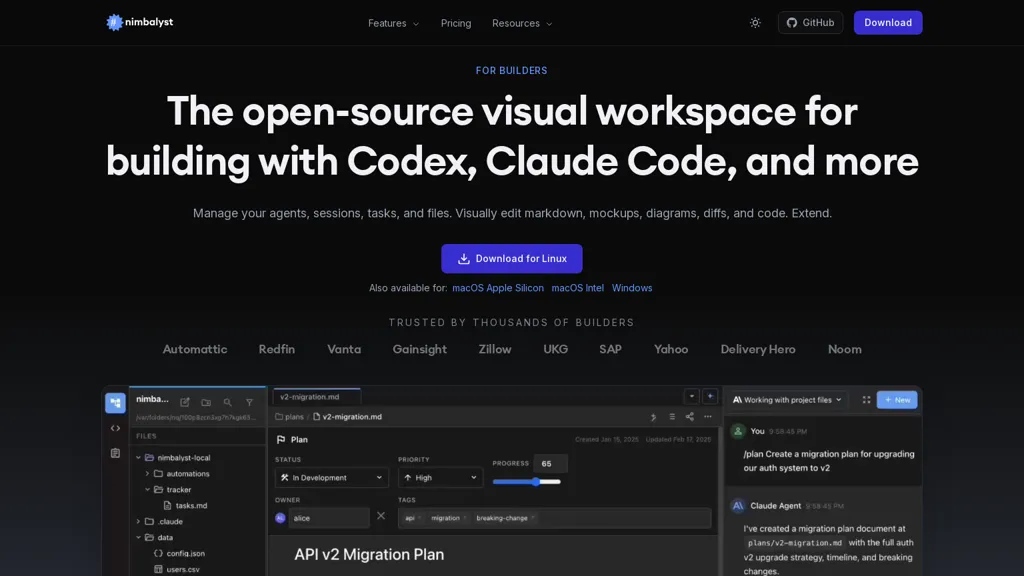
Task: Click the filter funnel icon in files panel
Action: coord(249,402)
